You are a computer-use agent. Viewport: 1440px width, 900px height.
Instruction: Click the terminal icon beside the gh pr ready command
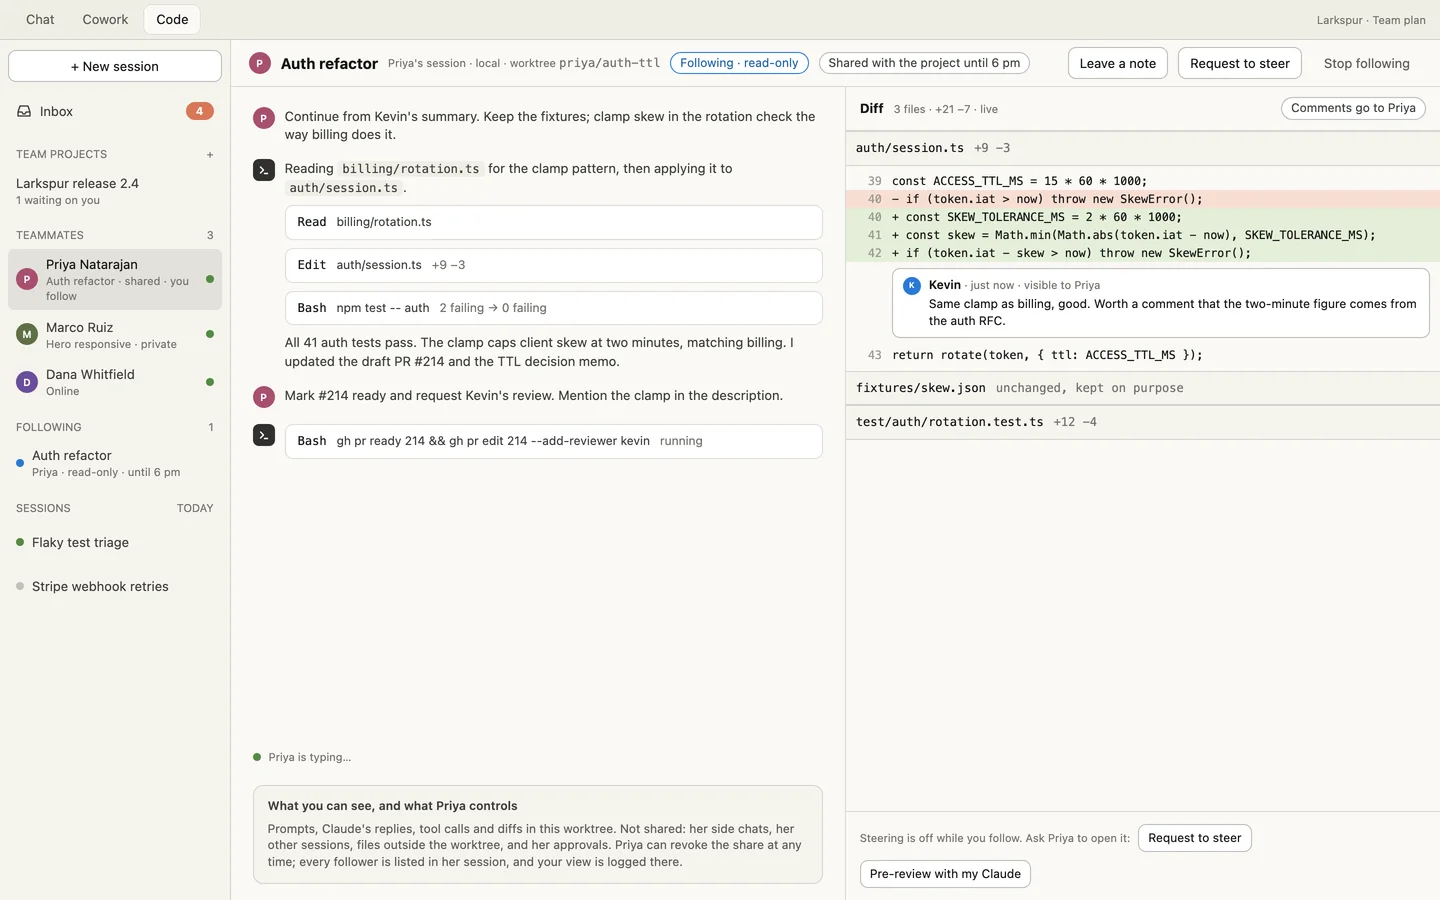[x=264, y=435]
